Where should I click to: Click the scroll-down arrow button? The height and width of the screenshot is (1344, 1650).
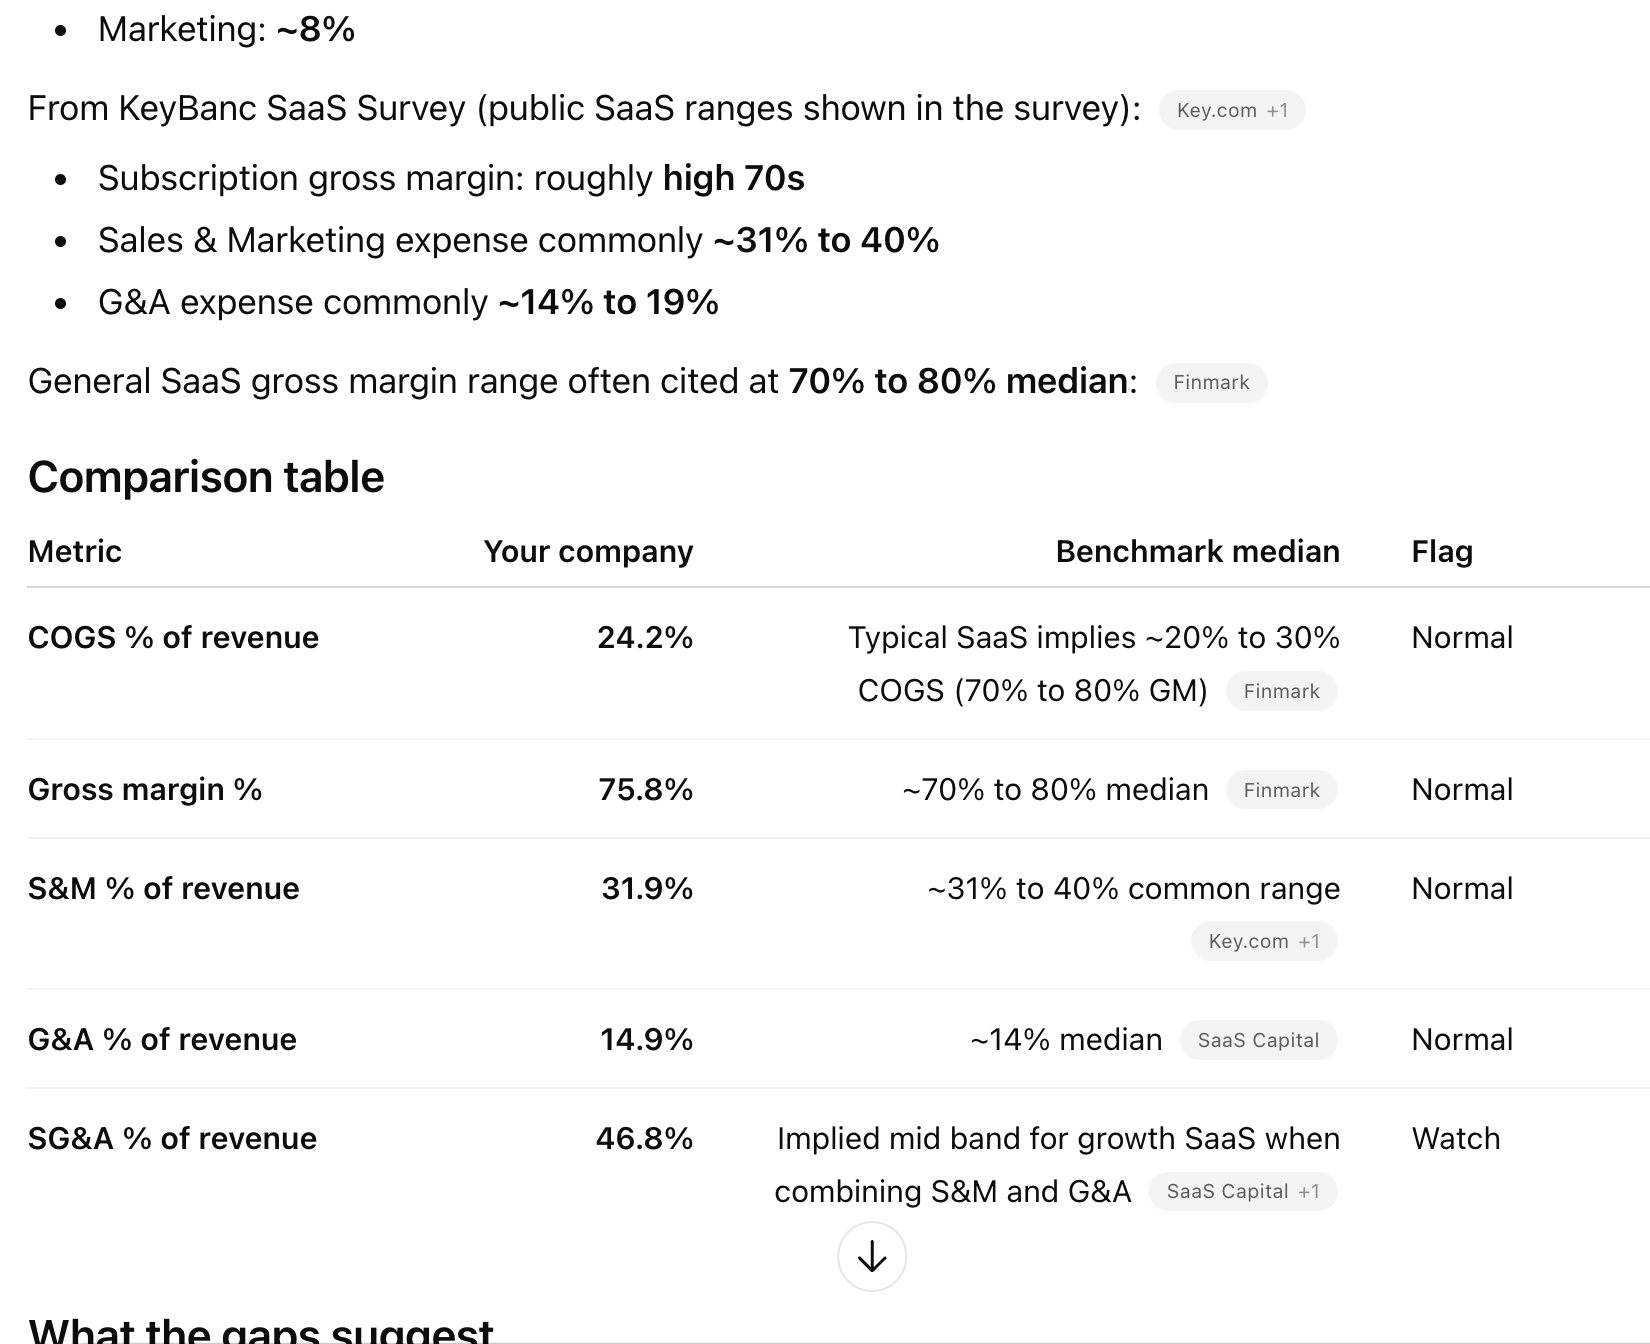[872, 1257]
